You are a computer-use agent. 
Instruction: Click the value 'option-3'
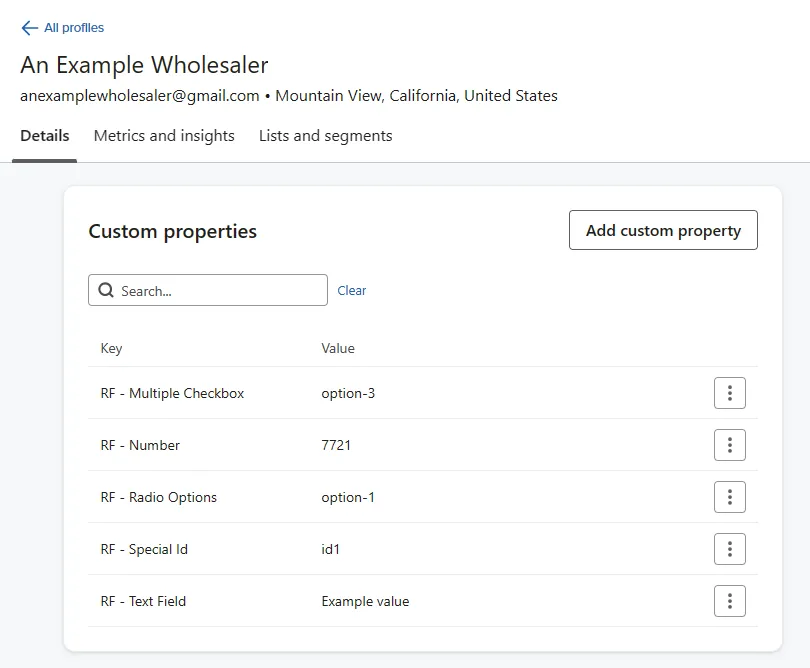click(348, 393)
